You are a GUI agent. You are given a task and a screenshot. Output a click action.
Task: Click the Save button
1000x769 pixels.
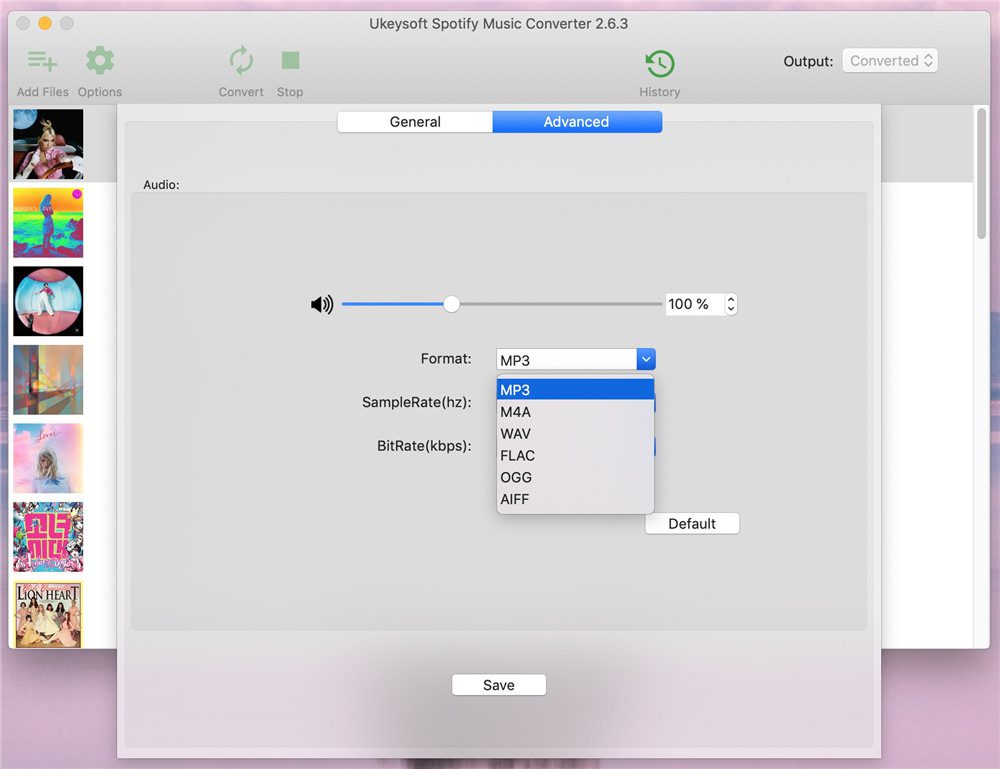[x=499, y=685]
